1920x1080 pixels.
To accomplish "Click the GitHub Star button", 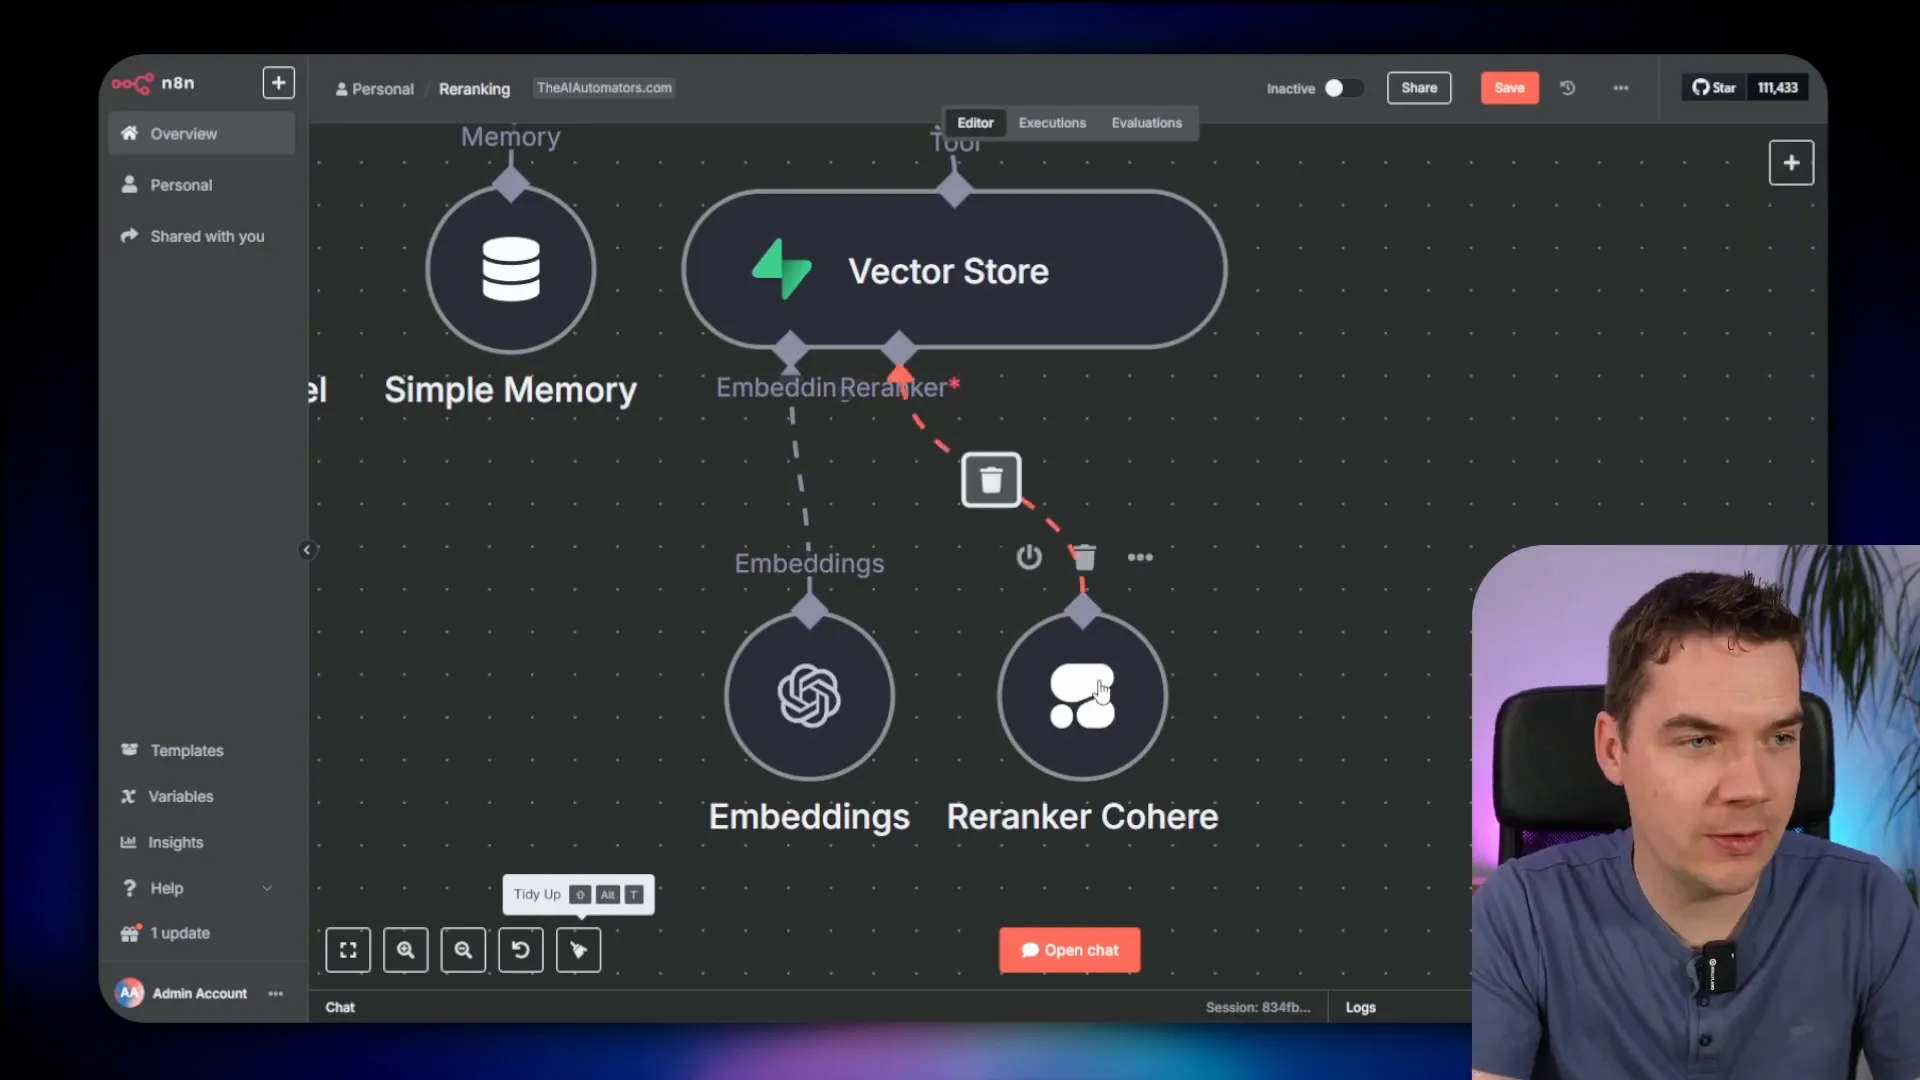I will pyautogui.click(x=1714, y=88).
